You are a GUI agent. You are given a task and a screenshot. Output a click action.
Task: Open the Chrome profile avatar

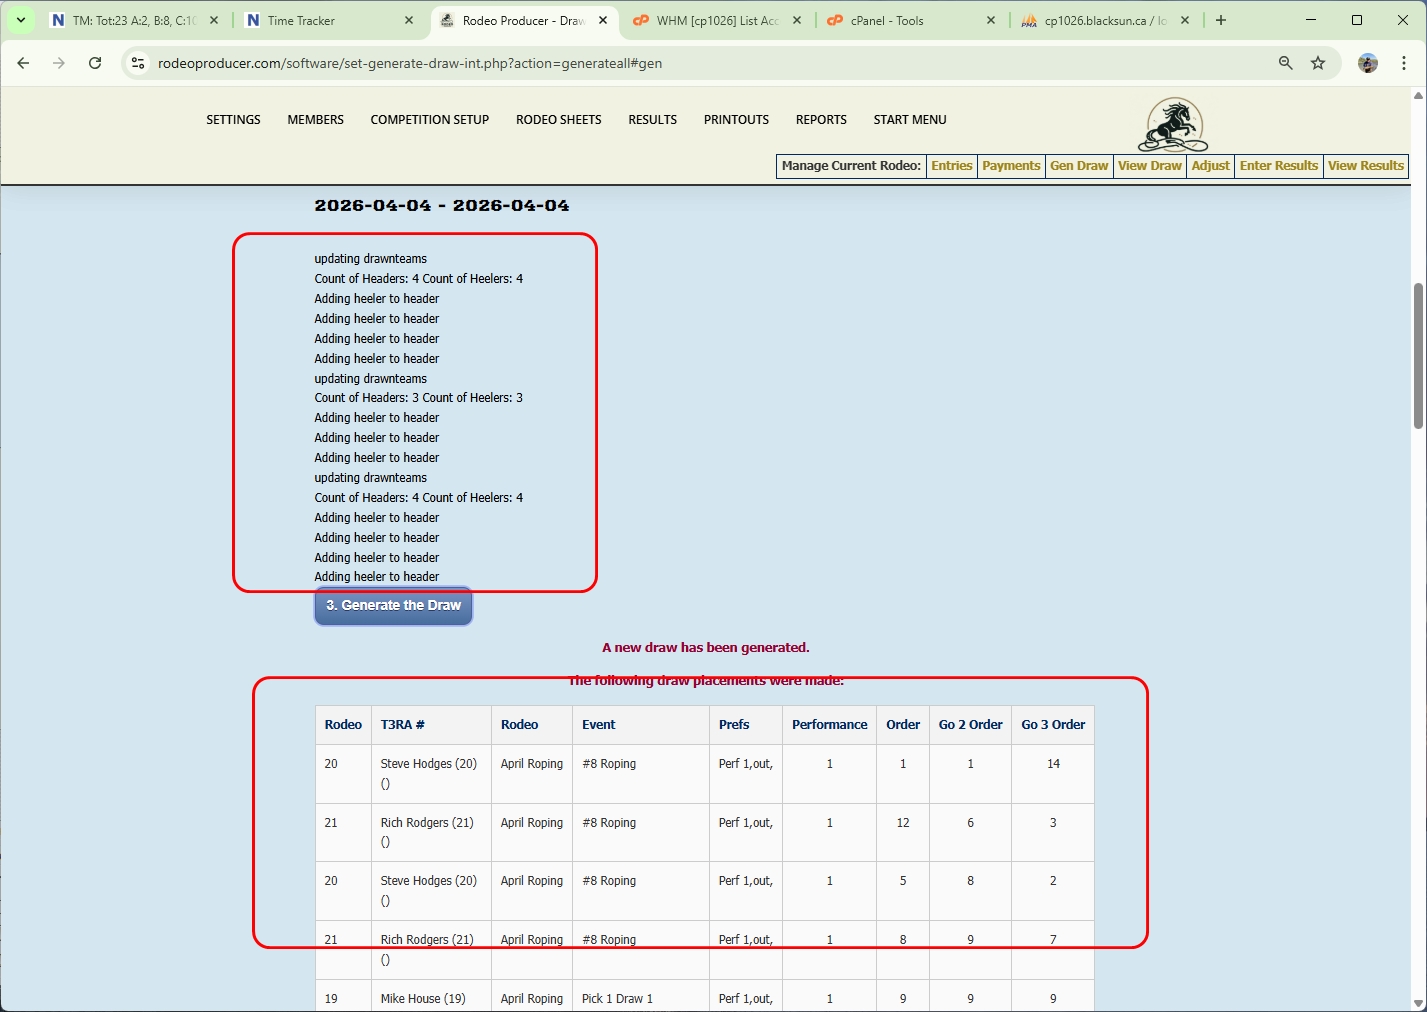pos(1368,63)
